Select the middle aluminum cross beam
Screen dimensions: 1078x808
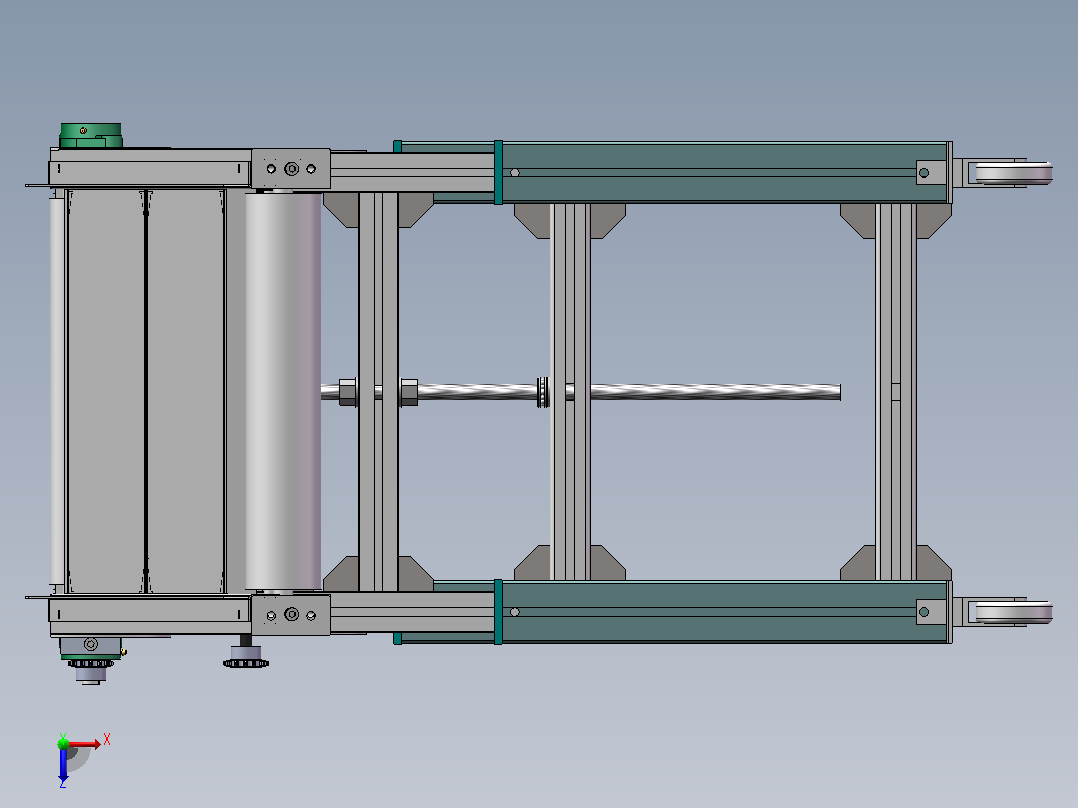tap(571, 392)
